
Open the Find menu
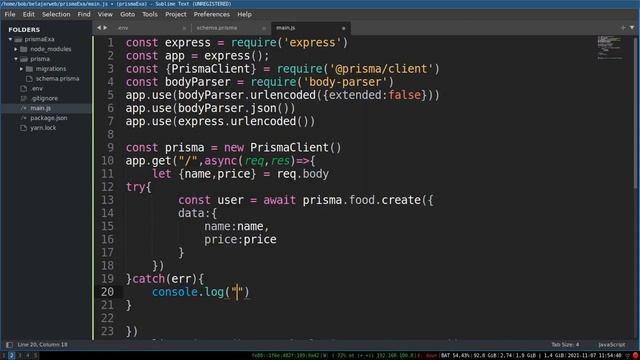(x=84, y=14)
